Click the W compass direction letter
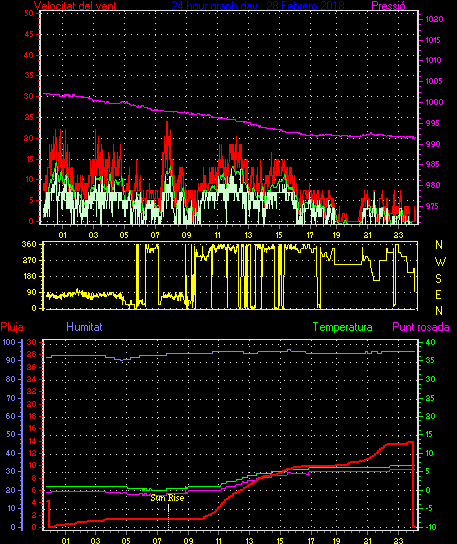The width and height of the screenshot is (457, 544). tap(440, 262)
